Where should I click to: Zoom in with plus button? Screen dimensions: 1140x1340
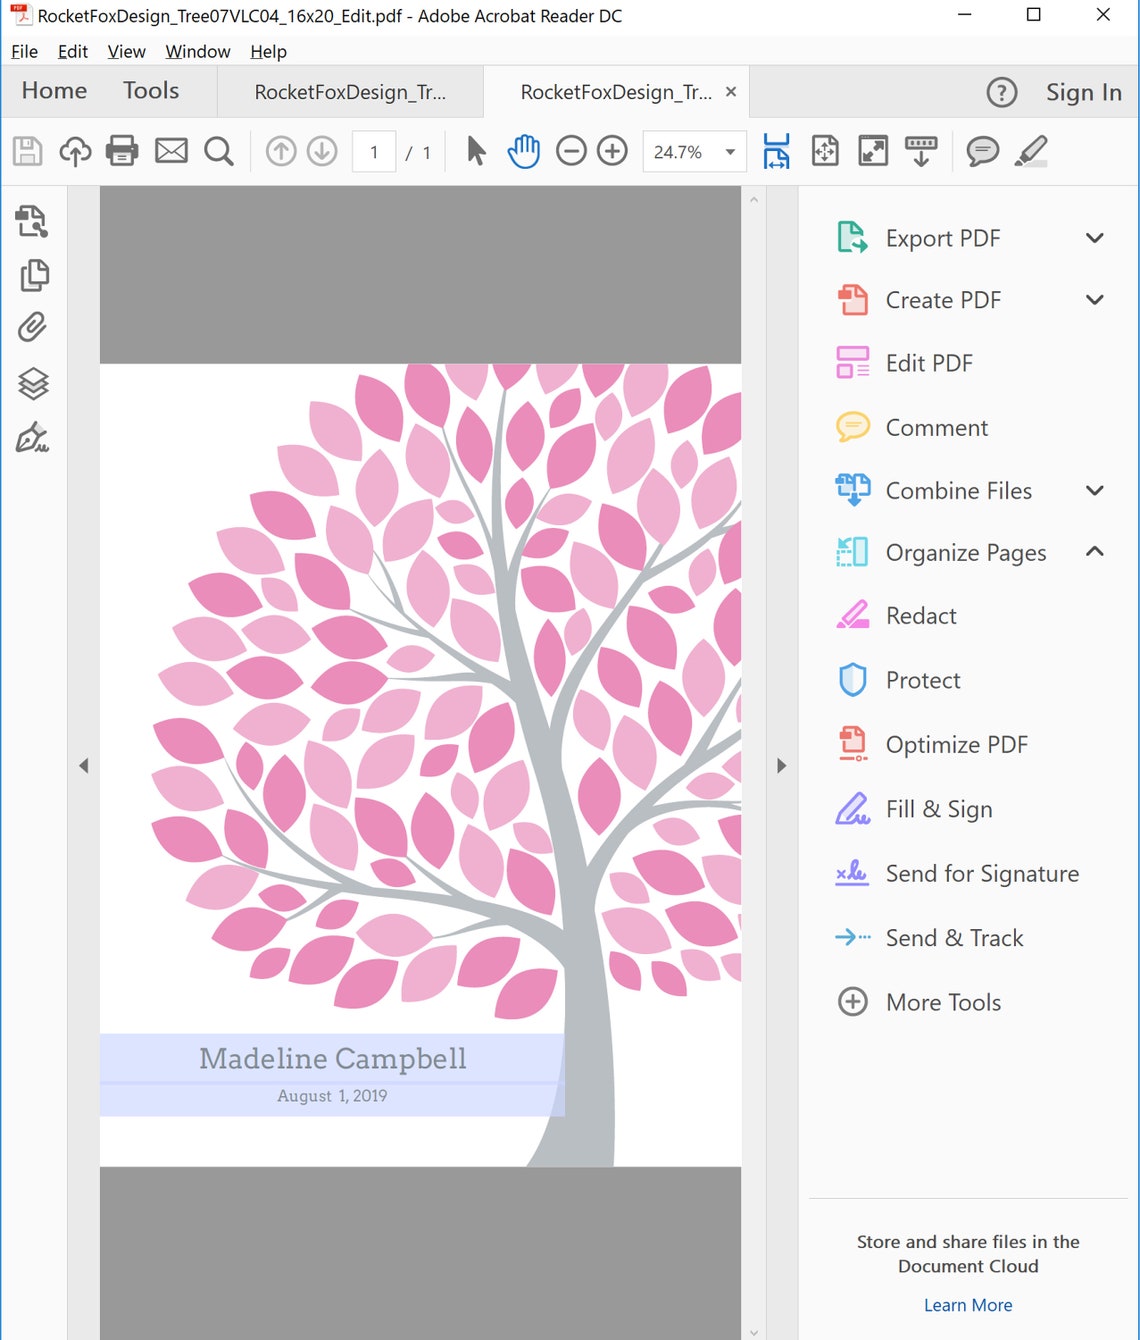click(612, 151)
